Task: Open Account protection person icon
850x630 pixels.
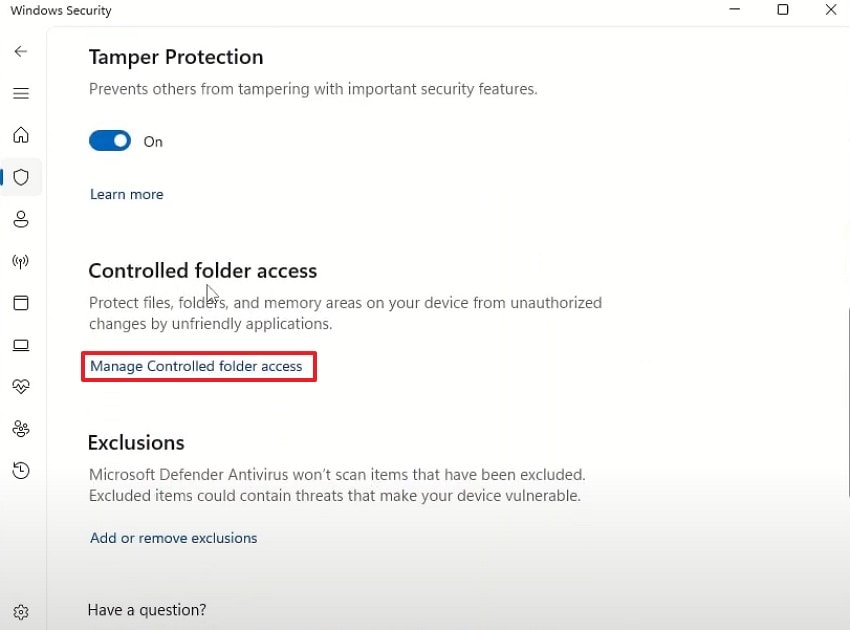Action: click(21, 219)
